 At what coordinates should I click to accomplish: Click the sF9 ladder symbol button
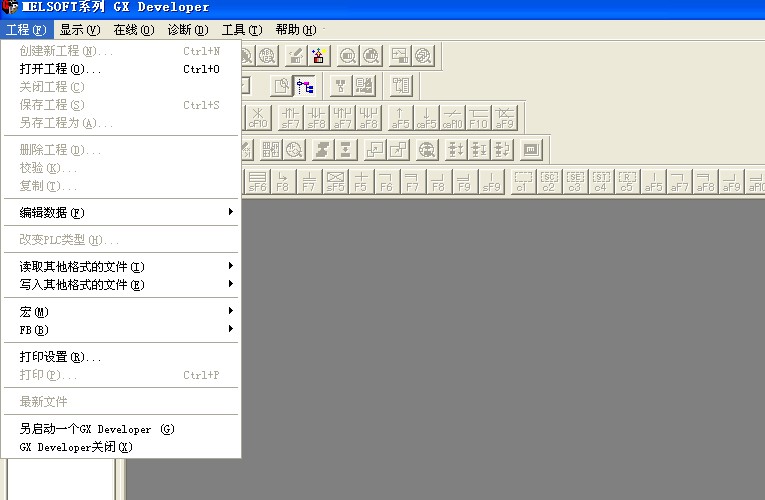tap(491, 181)
